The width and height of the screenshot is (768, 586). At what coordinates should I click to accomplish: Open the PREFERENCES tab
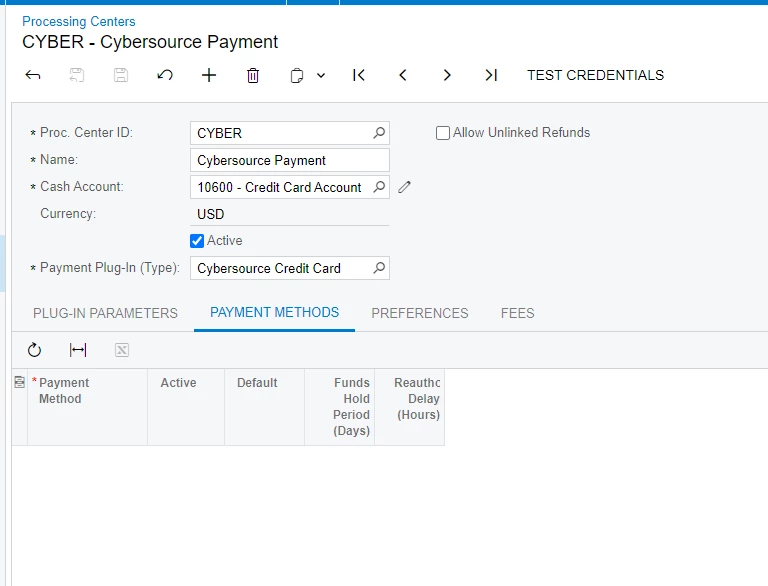[420, 313]
